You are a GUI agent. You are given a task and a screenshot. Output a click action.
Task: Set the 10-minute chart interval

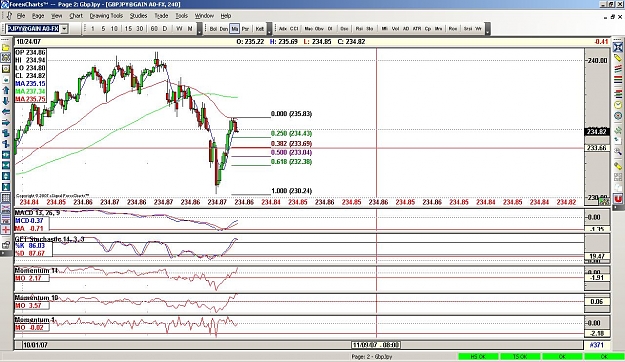(114, 29)
